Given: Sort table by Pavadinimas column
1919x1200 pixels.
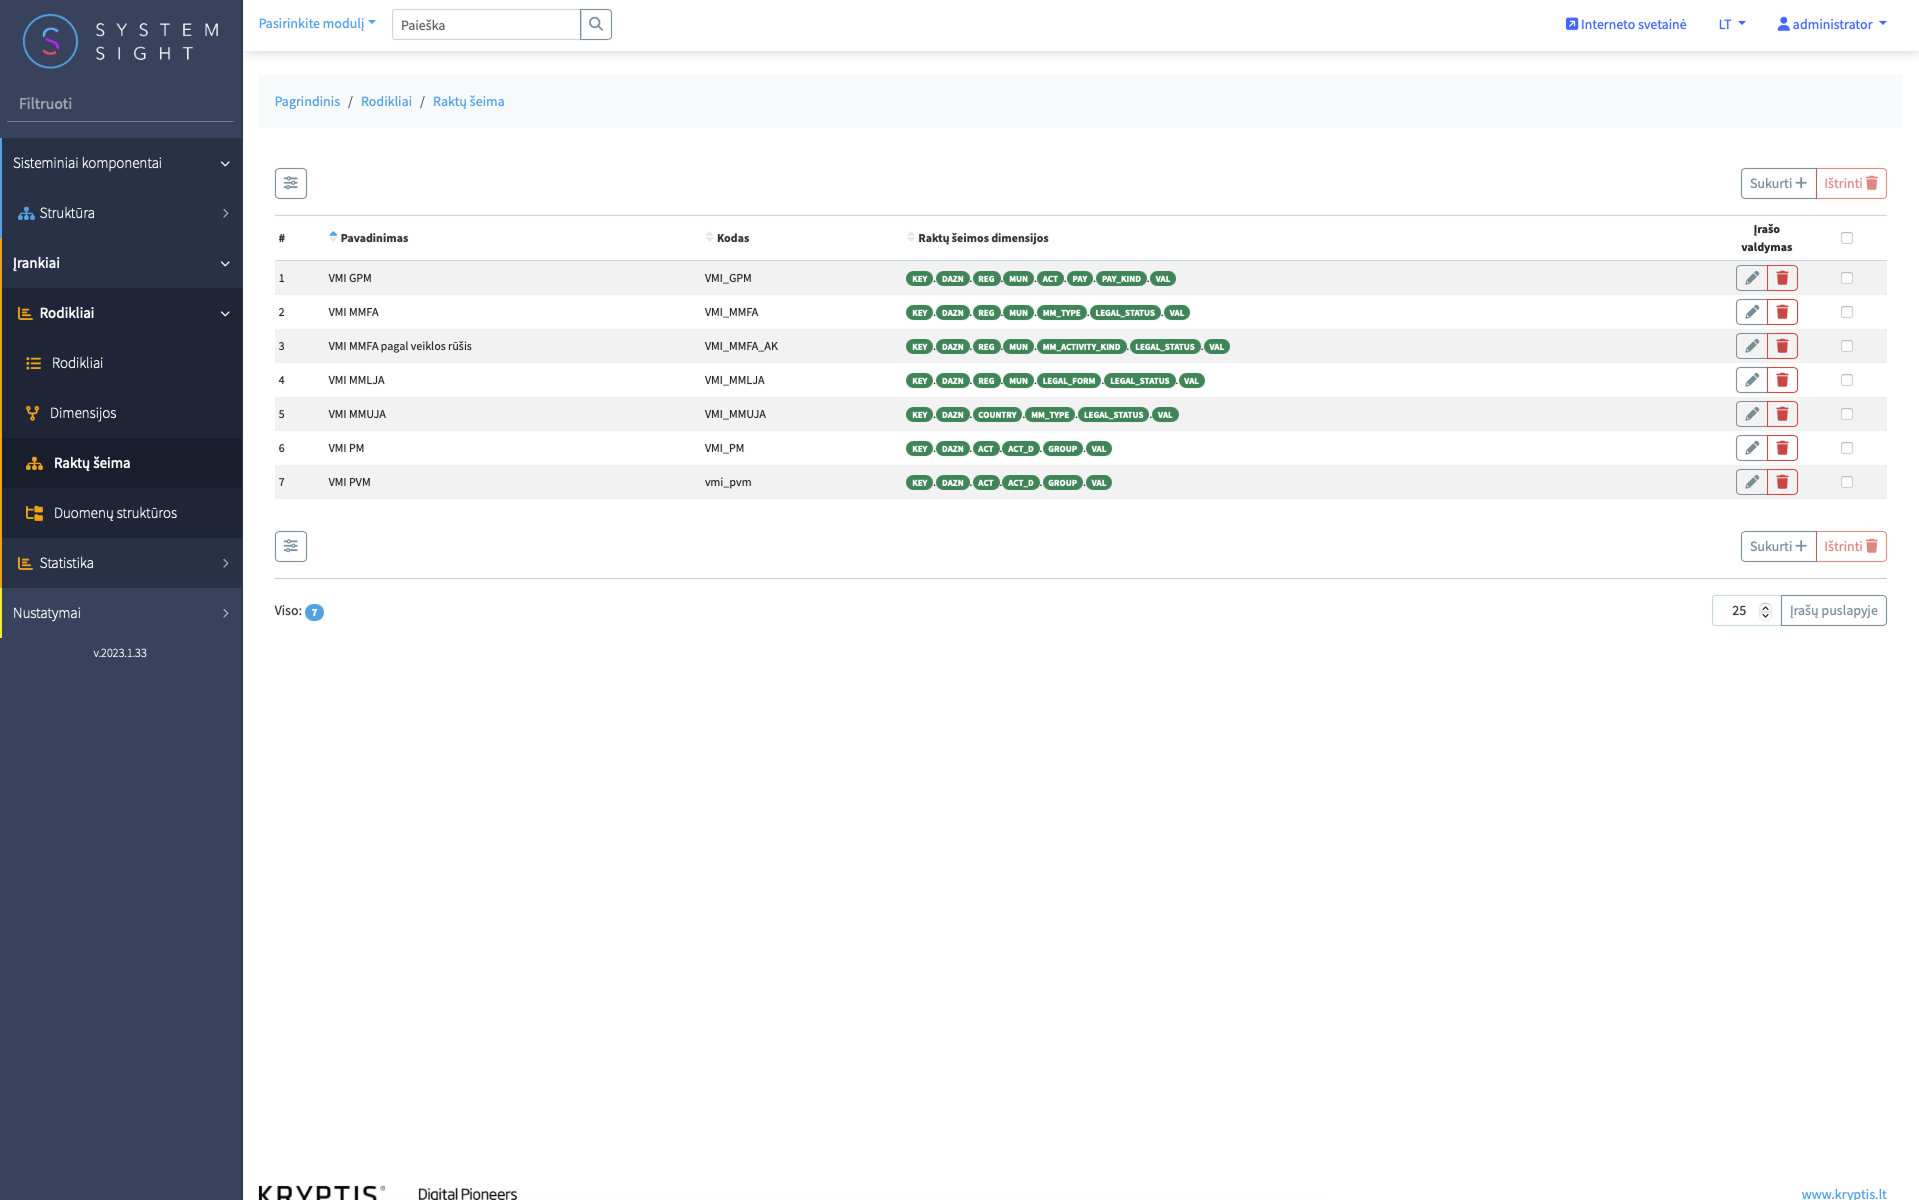Looking at the screenshot, I should point(369,238).
